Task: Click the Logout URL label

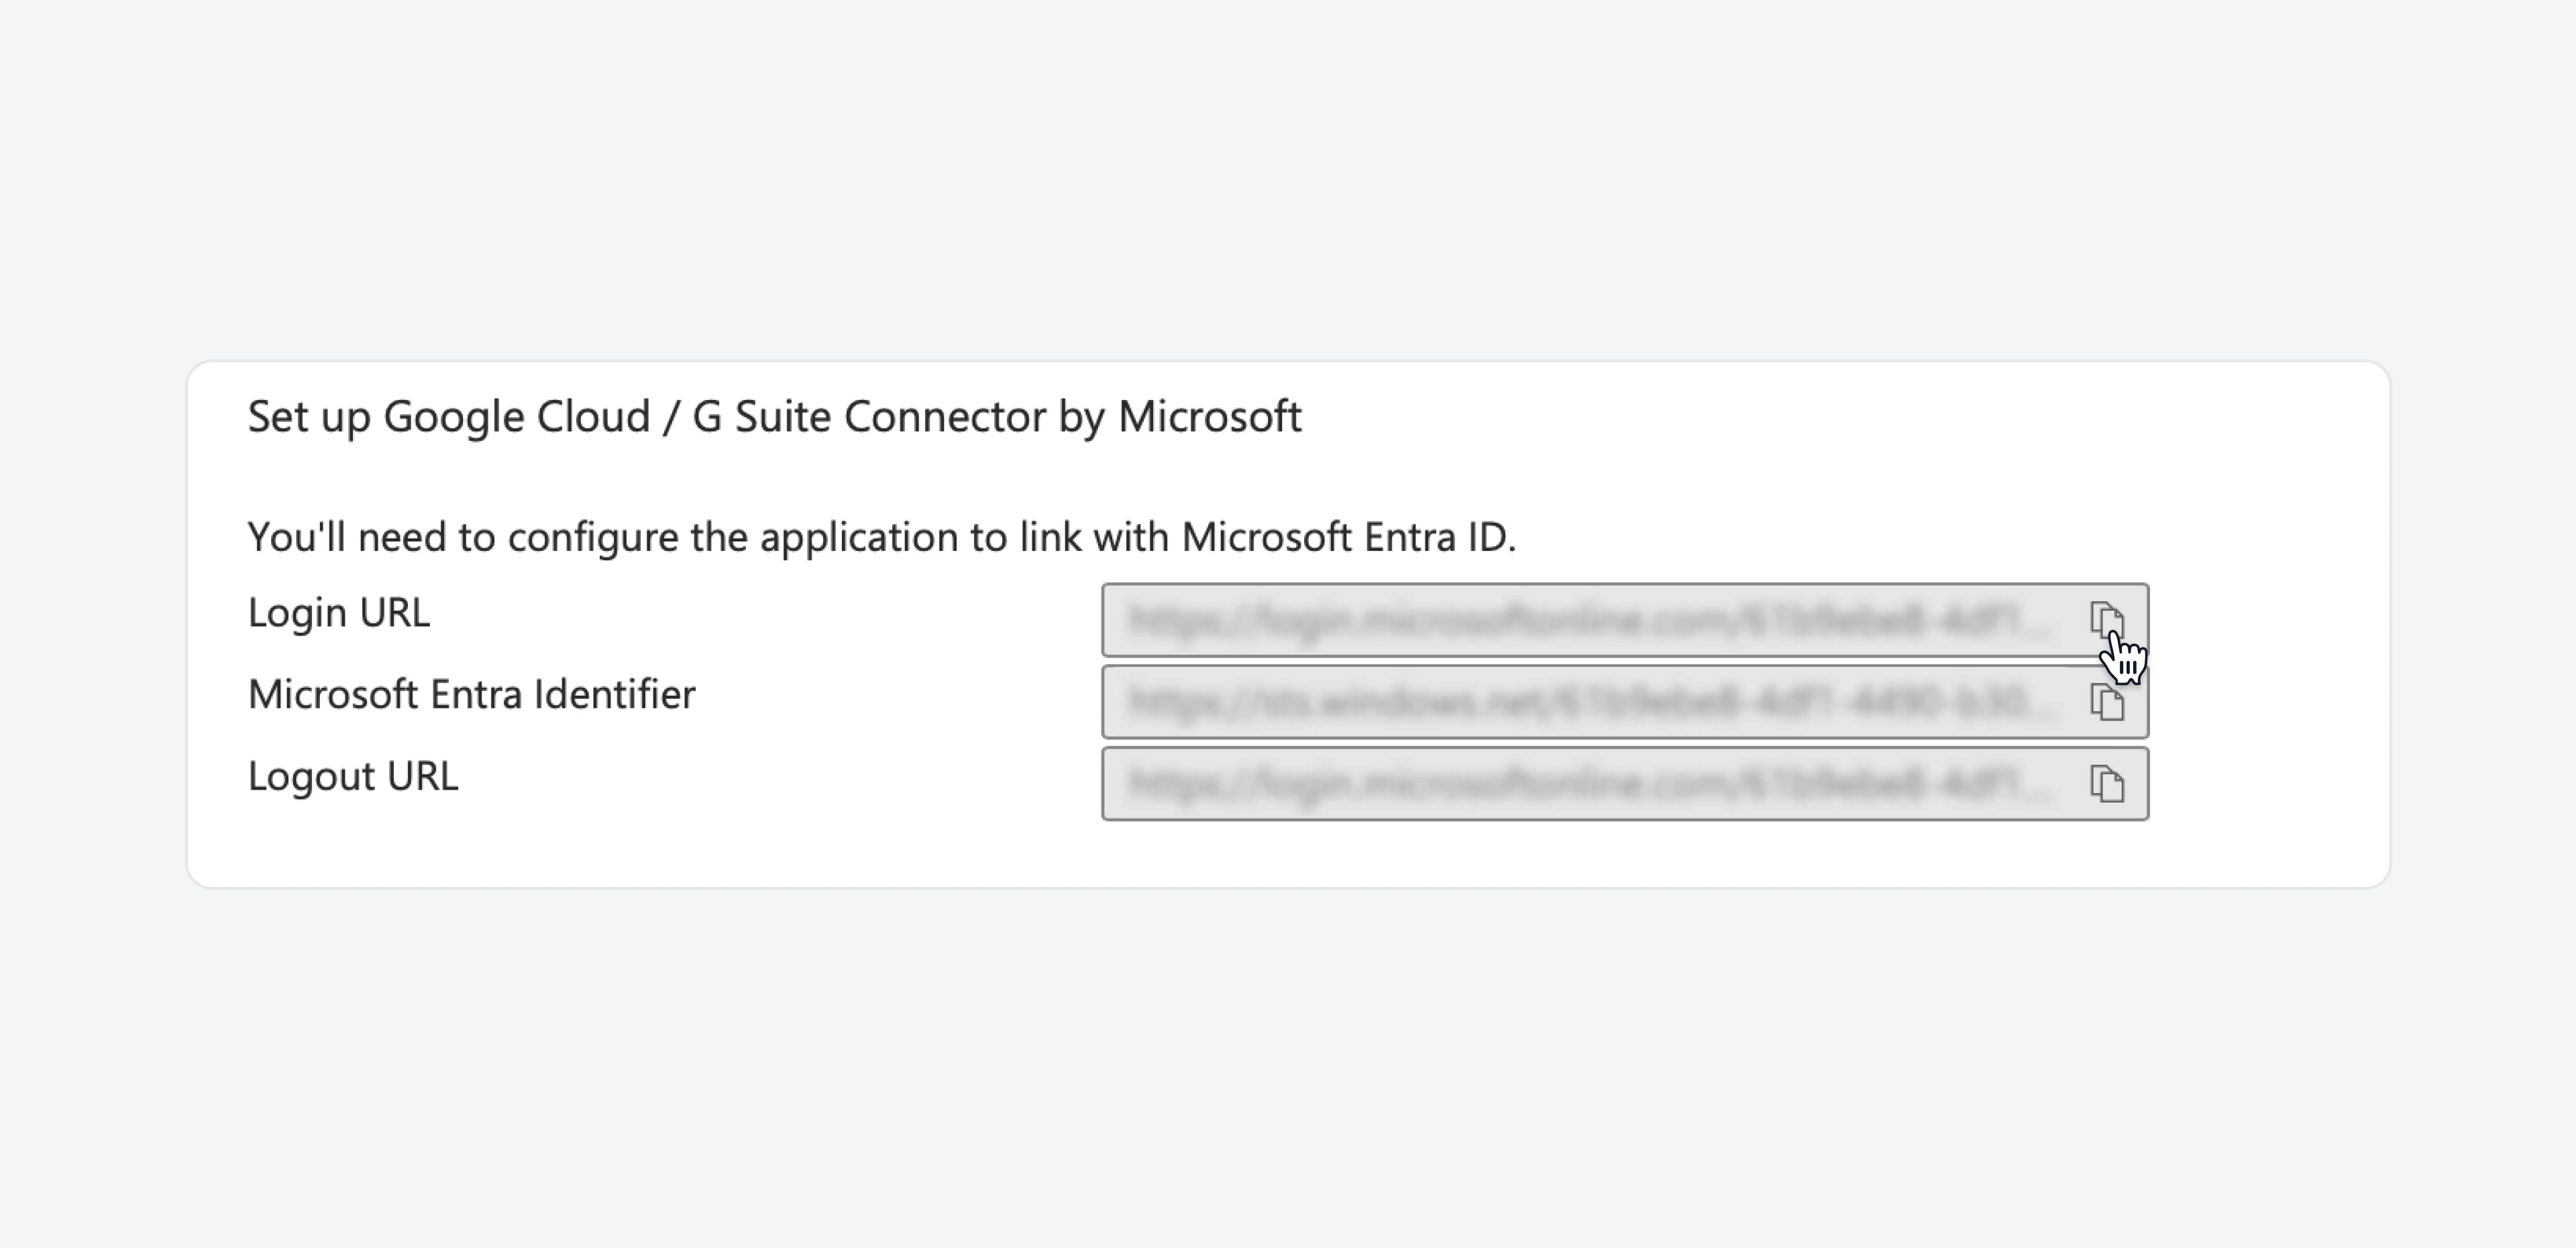Action: 353,776
